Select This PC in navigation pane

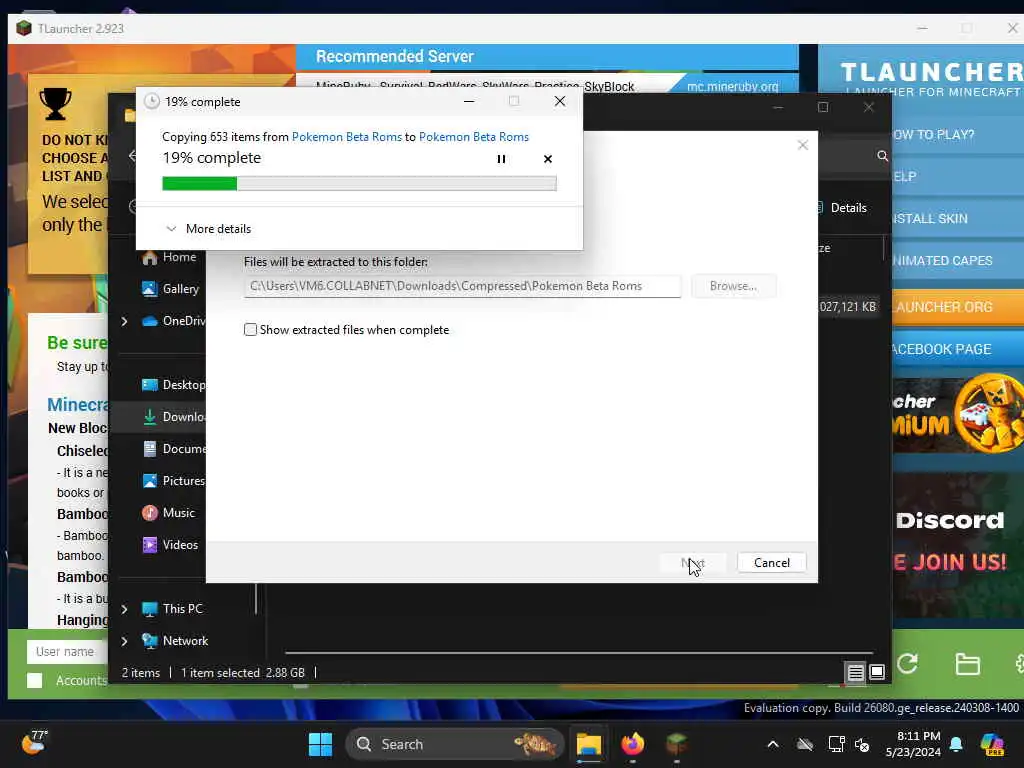[x=172, y=609]
